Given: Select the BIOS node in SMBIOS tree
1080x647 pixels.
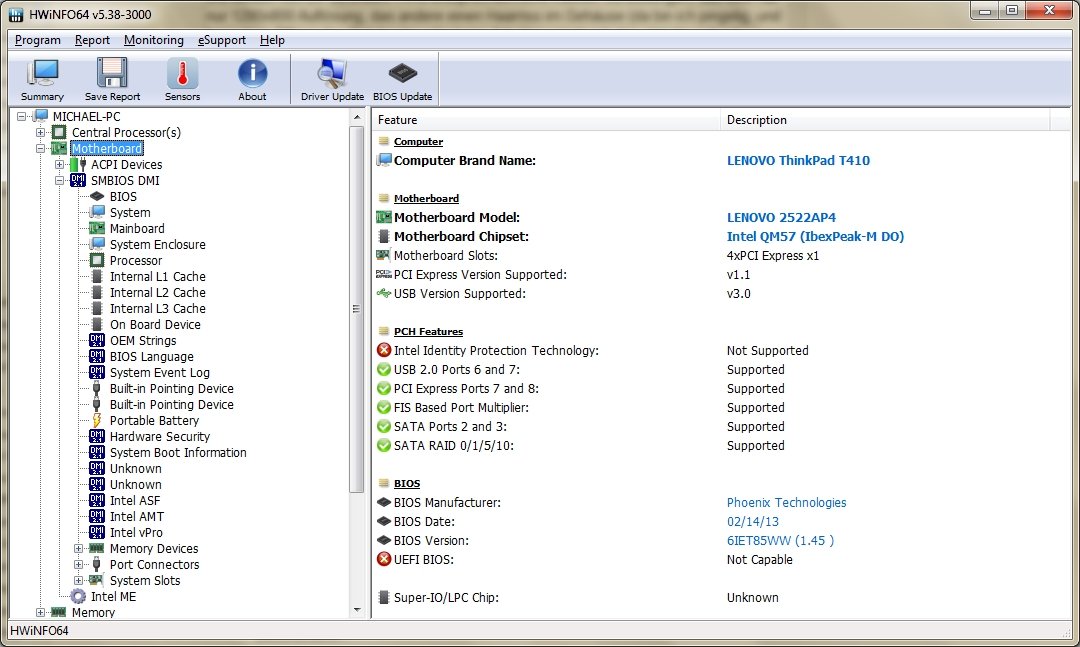Looking at the screenshot, I should [x=123, y=196].
